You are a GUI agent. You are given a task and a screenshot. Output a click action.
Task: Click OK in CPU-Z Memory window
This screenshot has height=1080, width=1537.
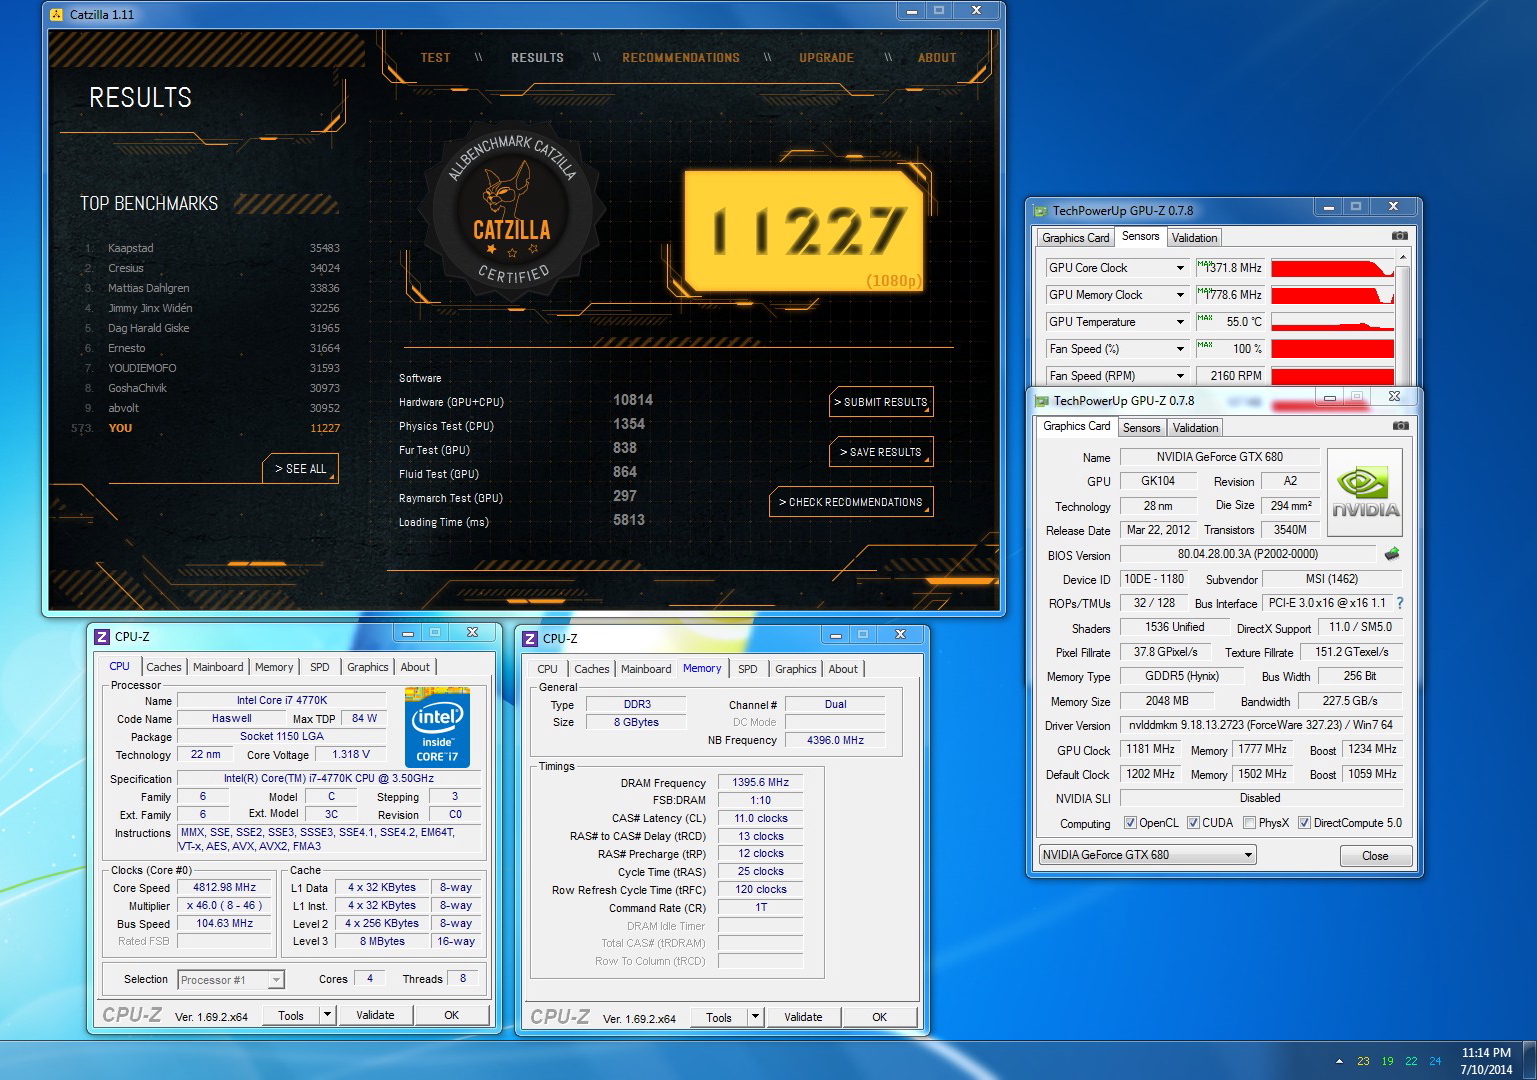click(x=879, y=1017)
